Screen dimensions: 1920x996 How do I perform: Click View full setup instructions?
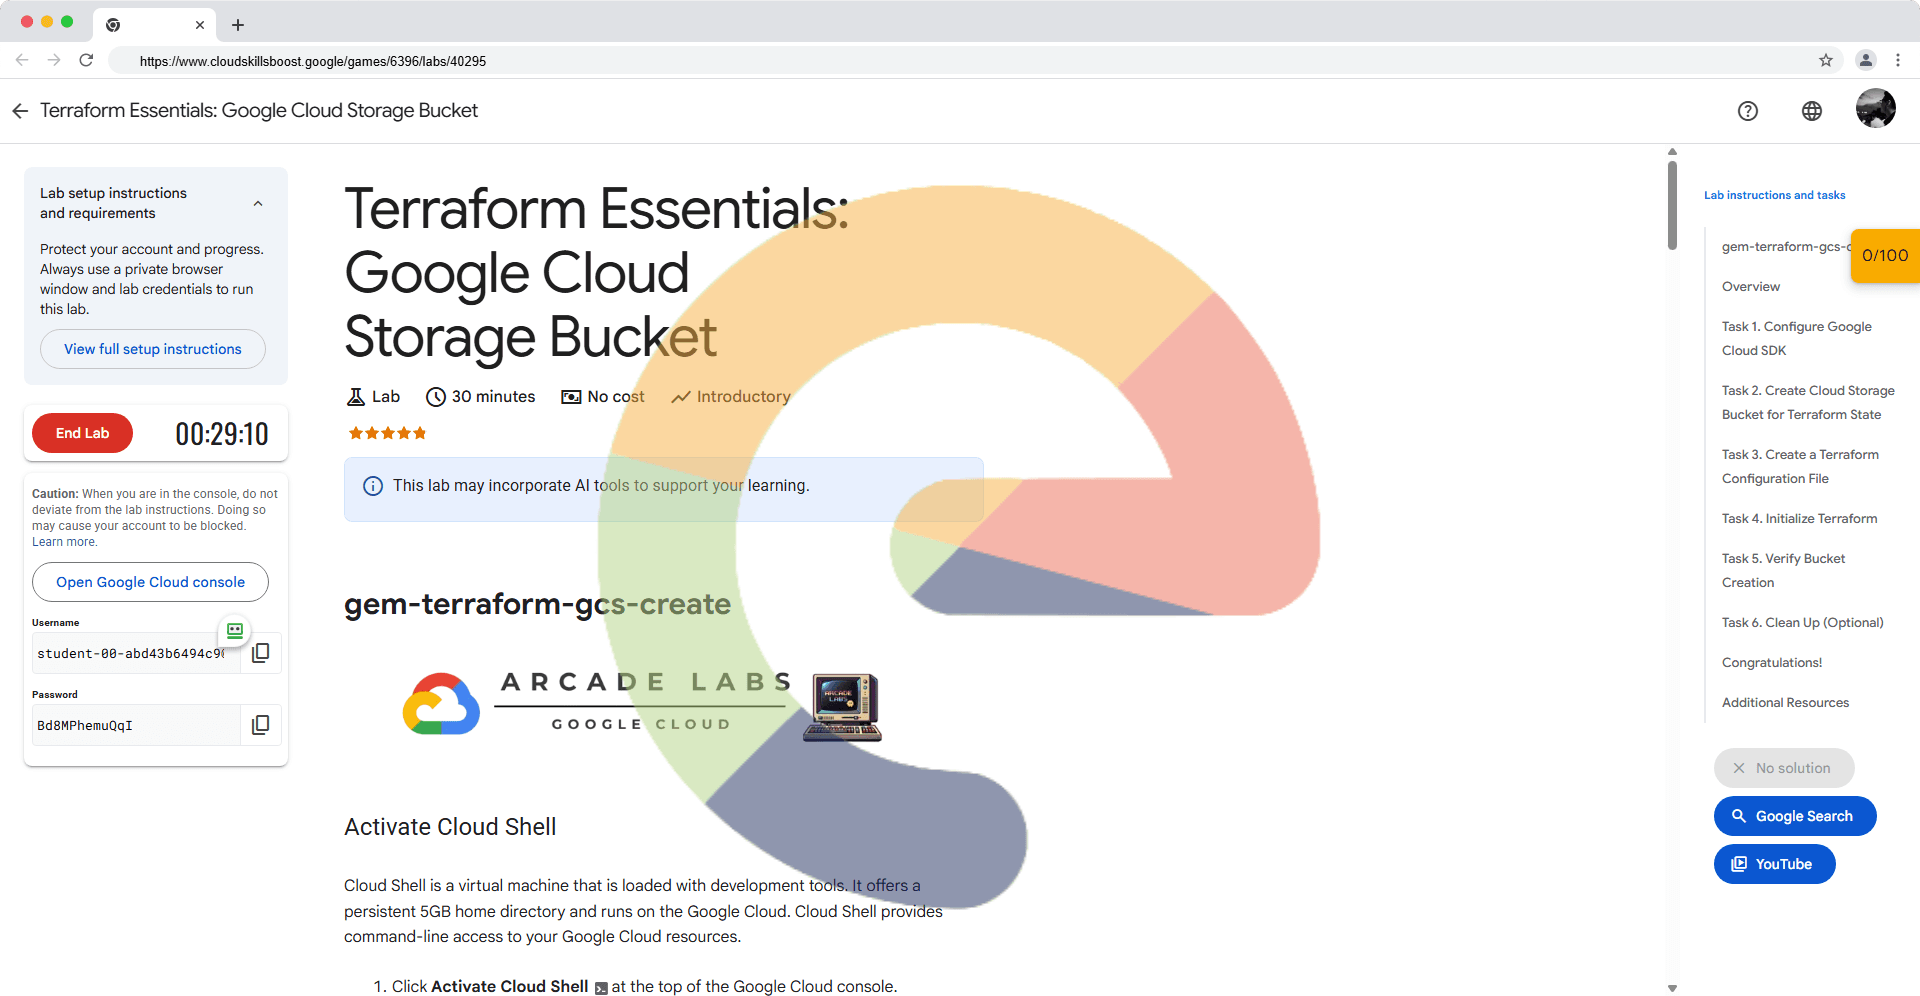click(x=153, y=349)
